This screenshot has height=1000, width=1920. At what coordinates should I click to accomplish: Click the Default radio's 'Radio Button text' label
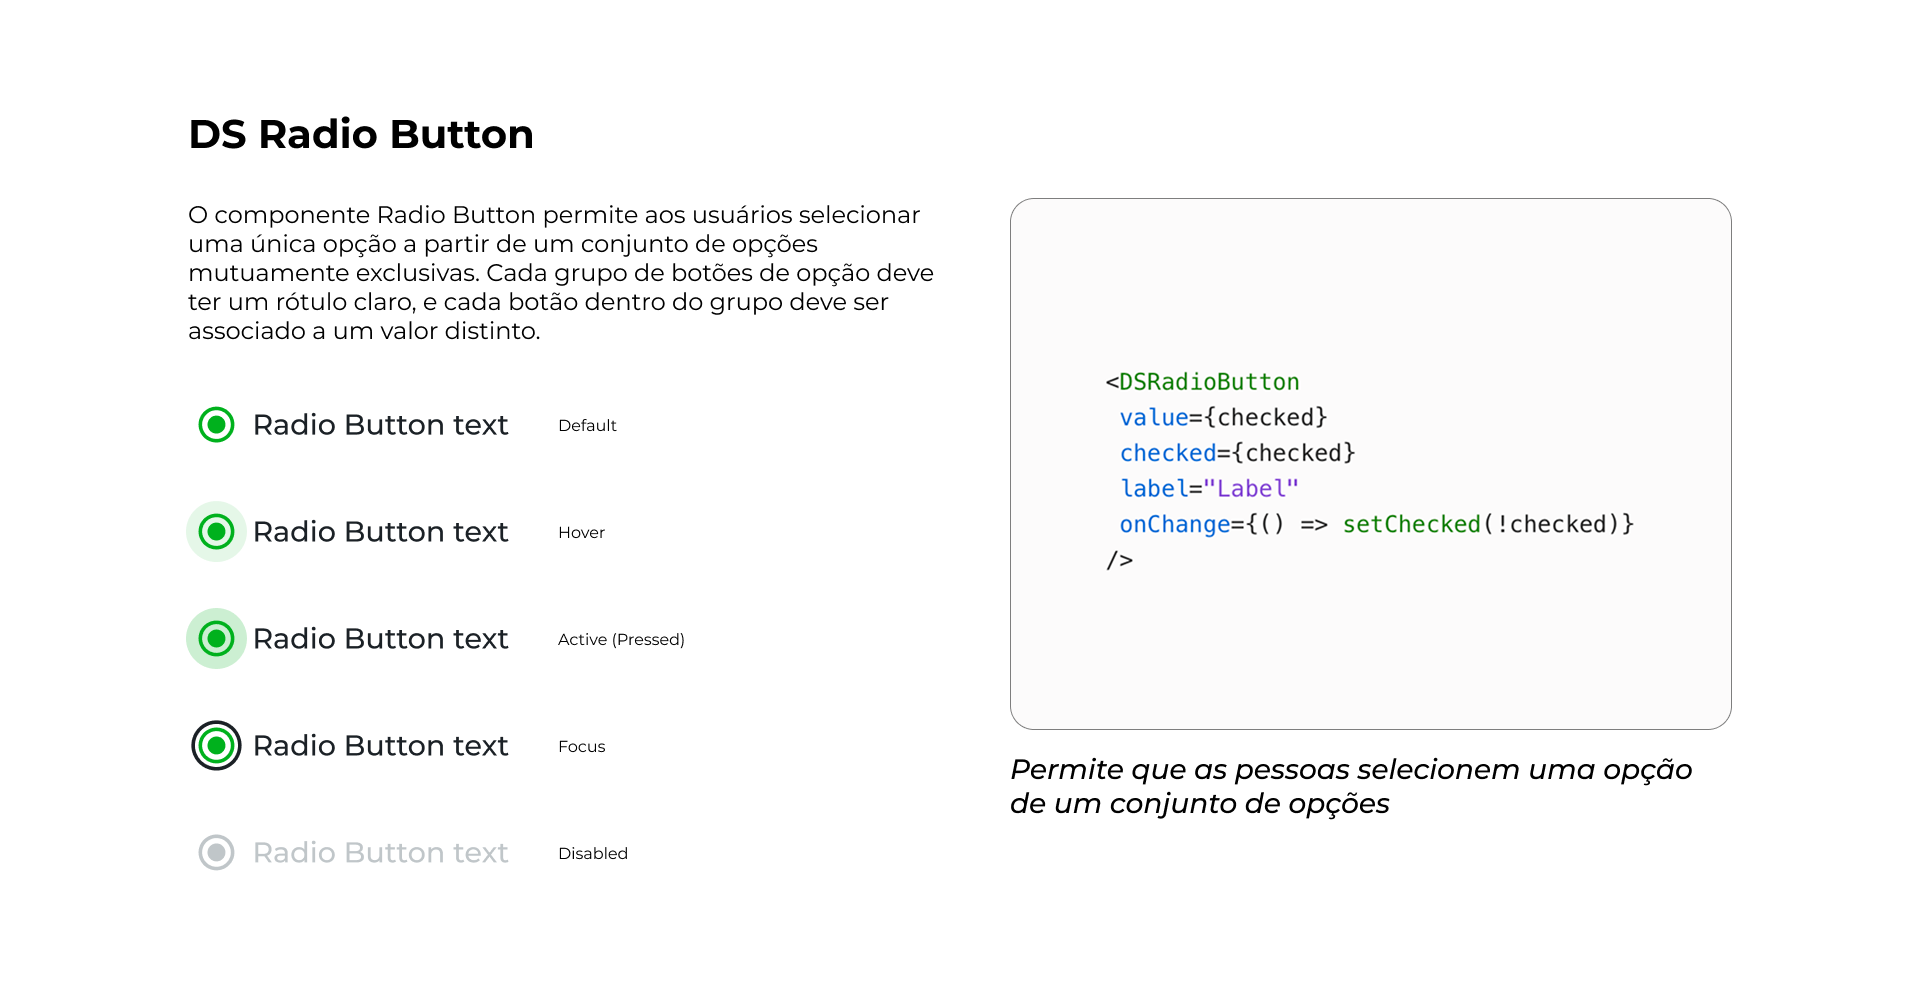click(380, 425)
